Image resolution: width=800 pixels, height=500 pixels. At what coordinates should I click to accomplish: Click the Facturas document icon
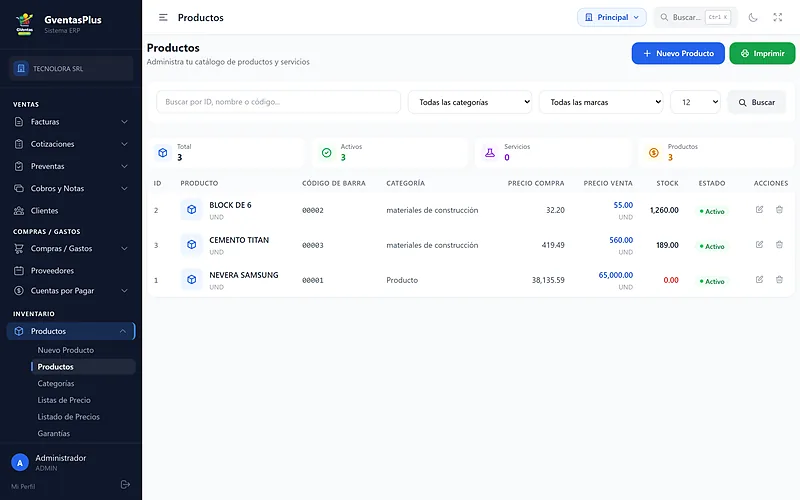coord(19,122)
